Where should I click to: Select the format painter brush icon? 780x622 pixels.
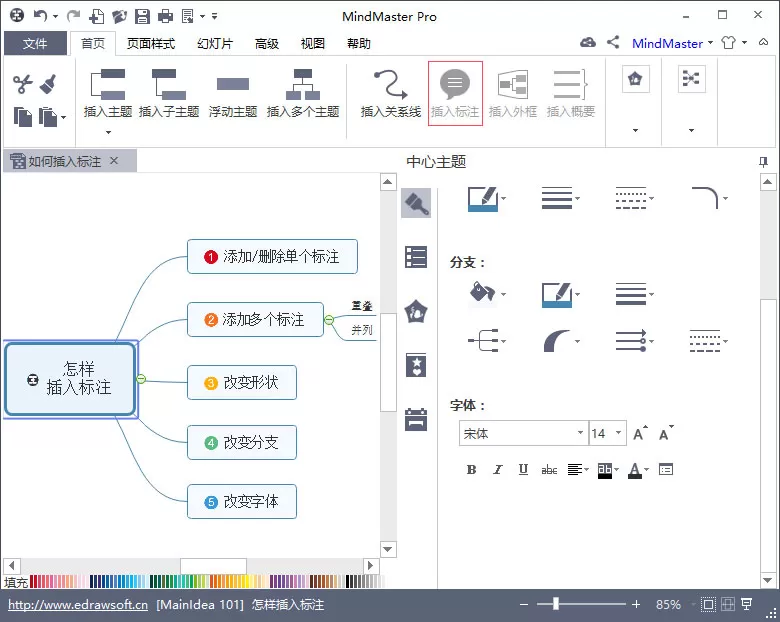(48, 84)
